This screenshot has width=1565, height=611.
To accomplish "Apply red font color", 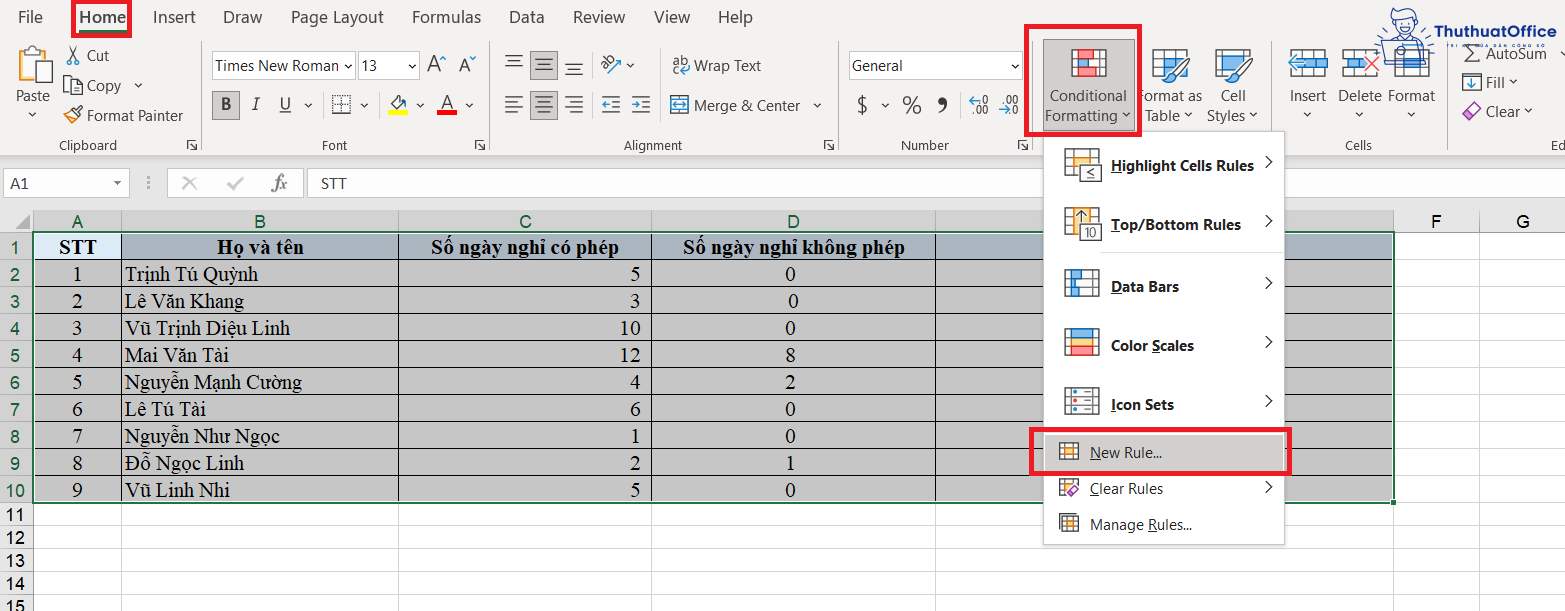I will (447, 105).
